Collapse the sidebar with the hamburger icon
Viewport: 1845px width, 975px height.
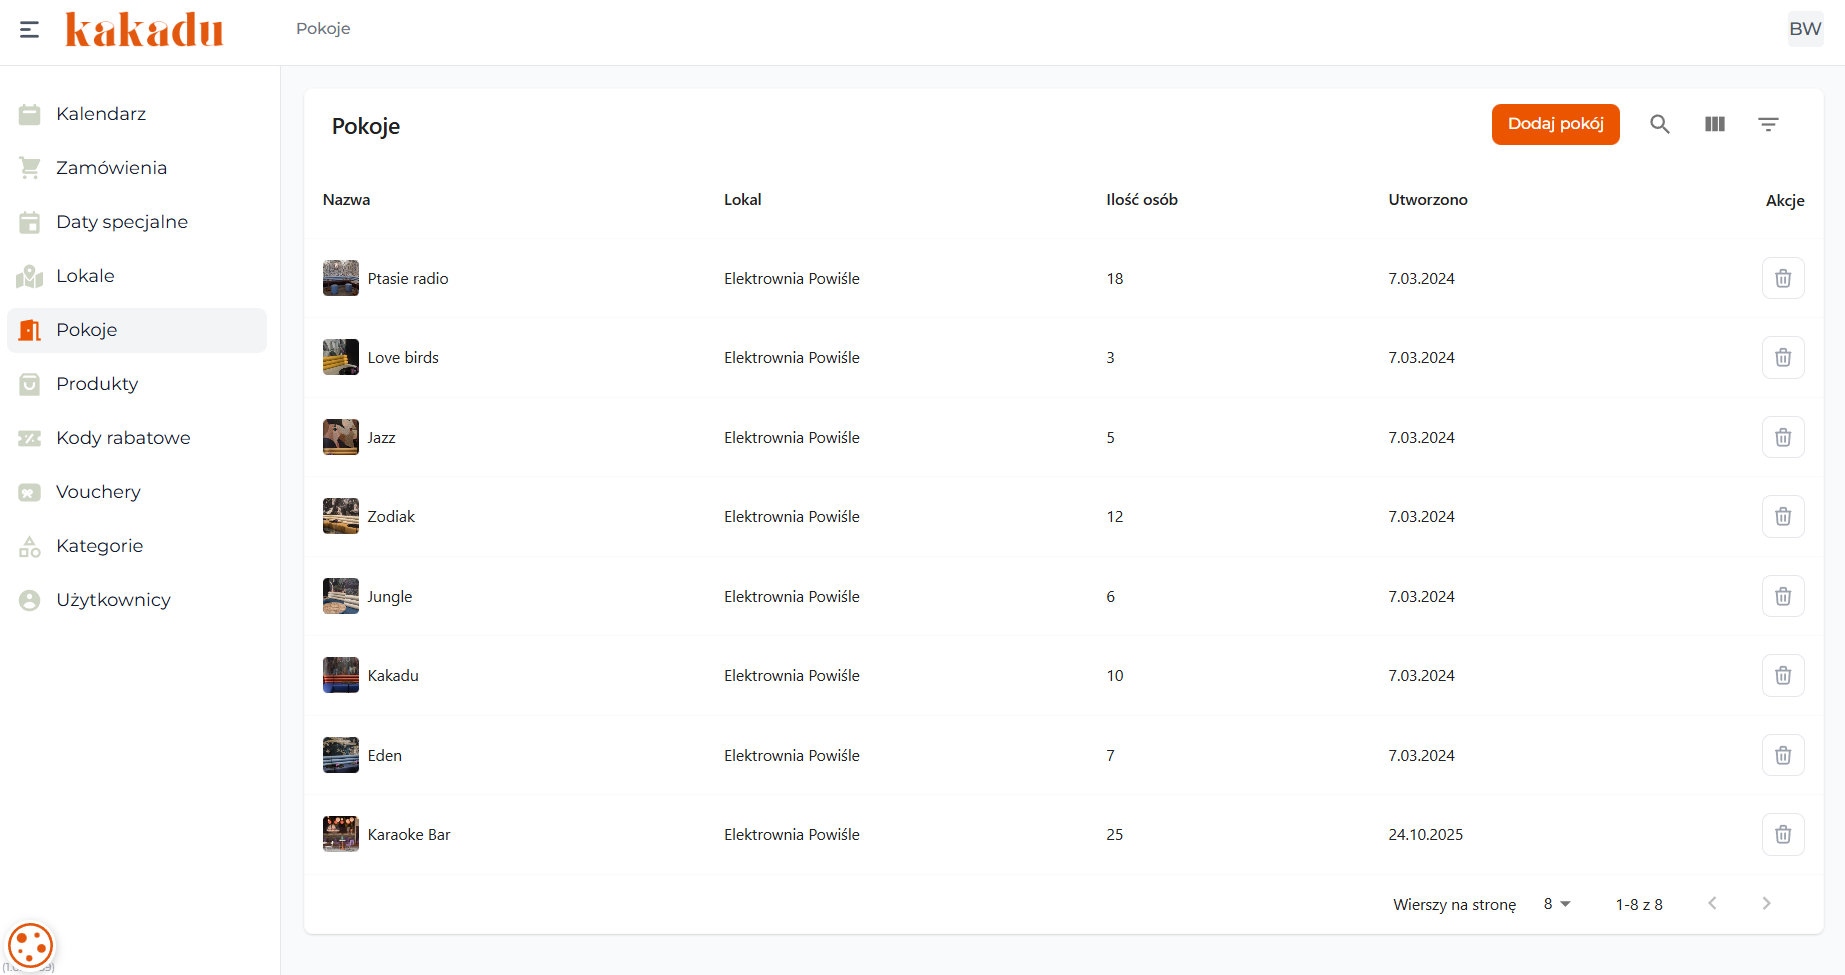tap(29, 29)
